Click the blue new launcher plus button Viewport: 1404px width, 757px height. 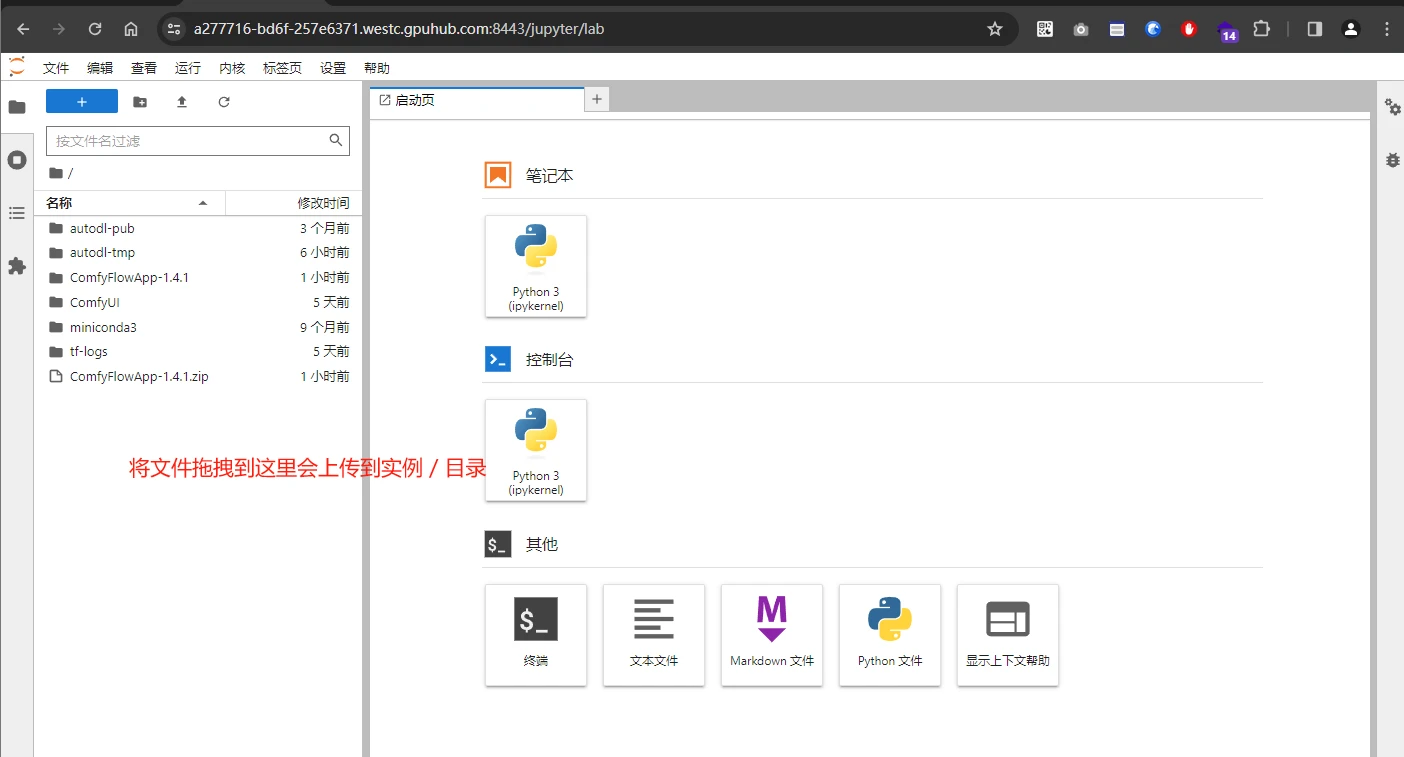[82, 102]
